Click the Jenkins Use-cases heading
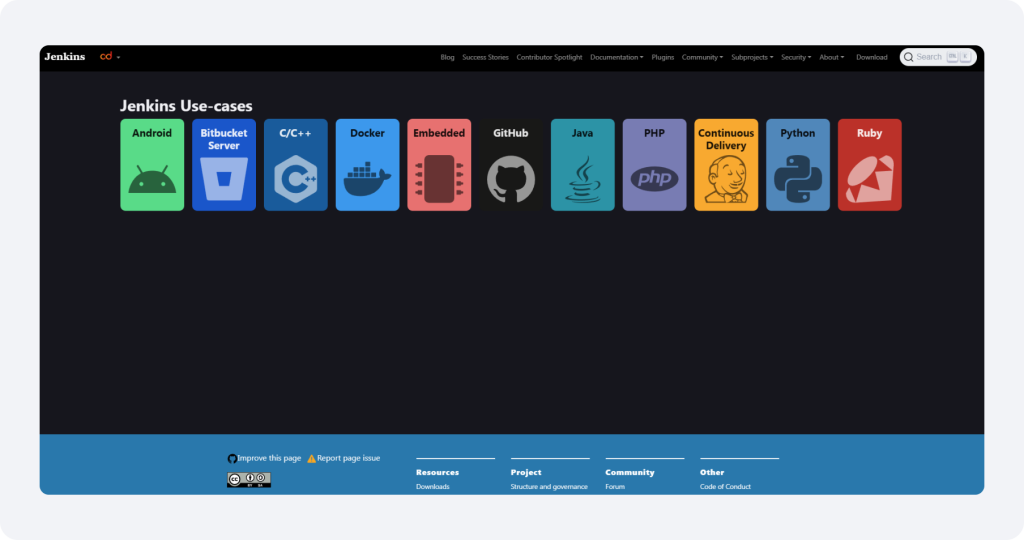 pyautogui.click(x=186, y=106)
